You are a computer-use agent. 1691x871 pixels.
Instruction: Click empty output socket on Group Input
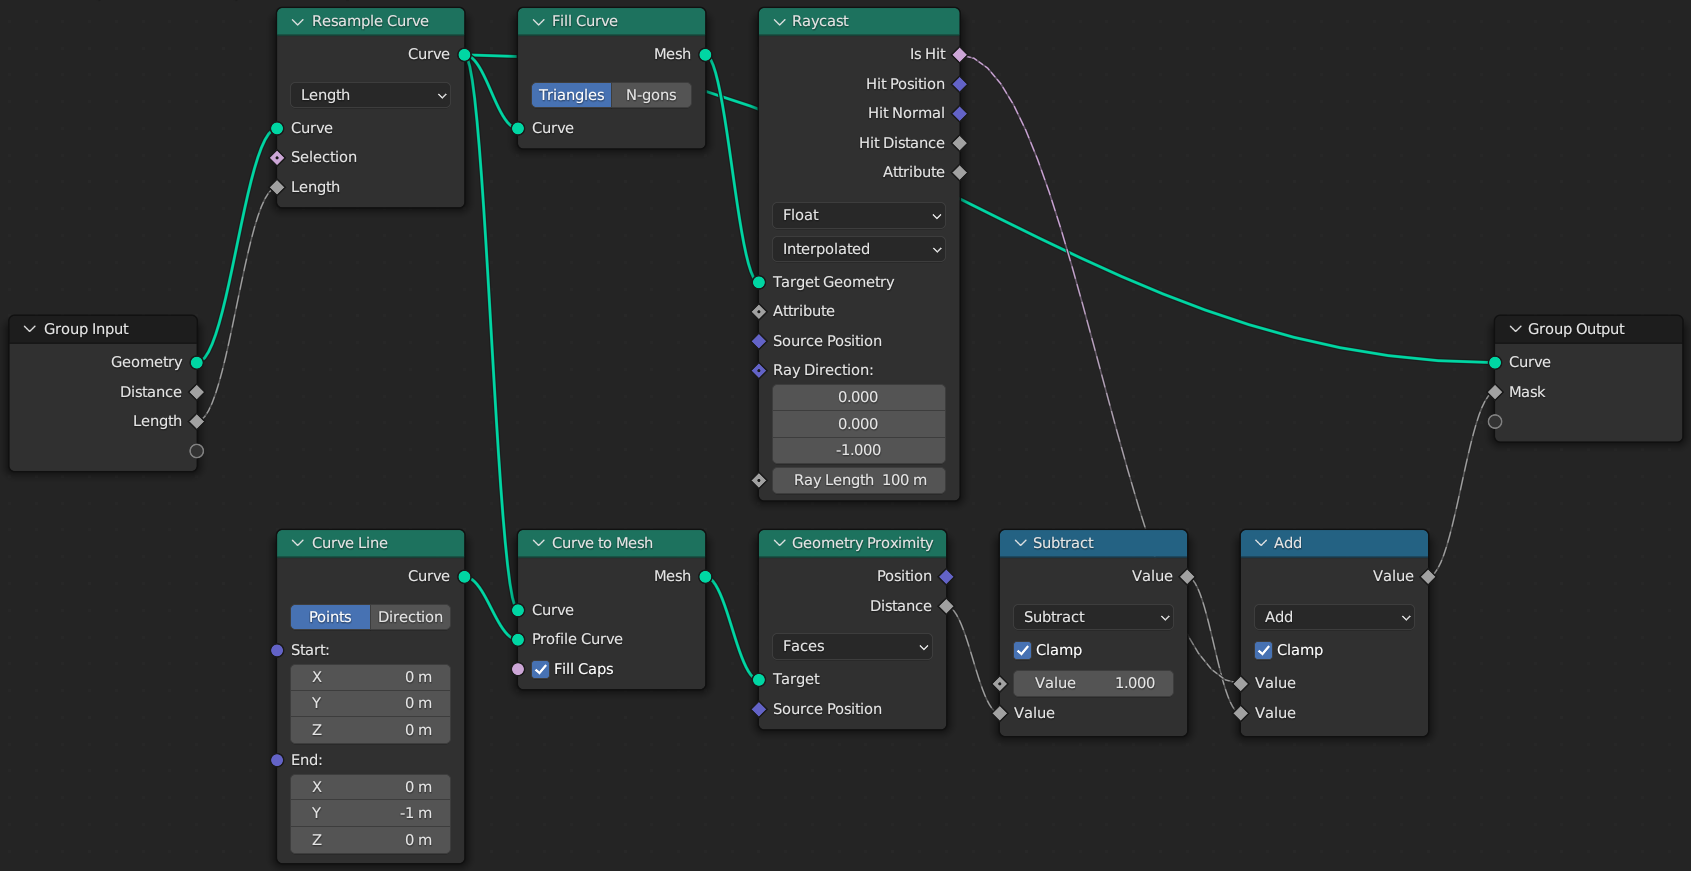[197, 451]
